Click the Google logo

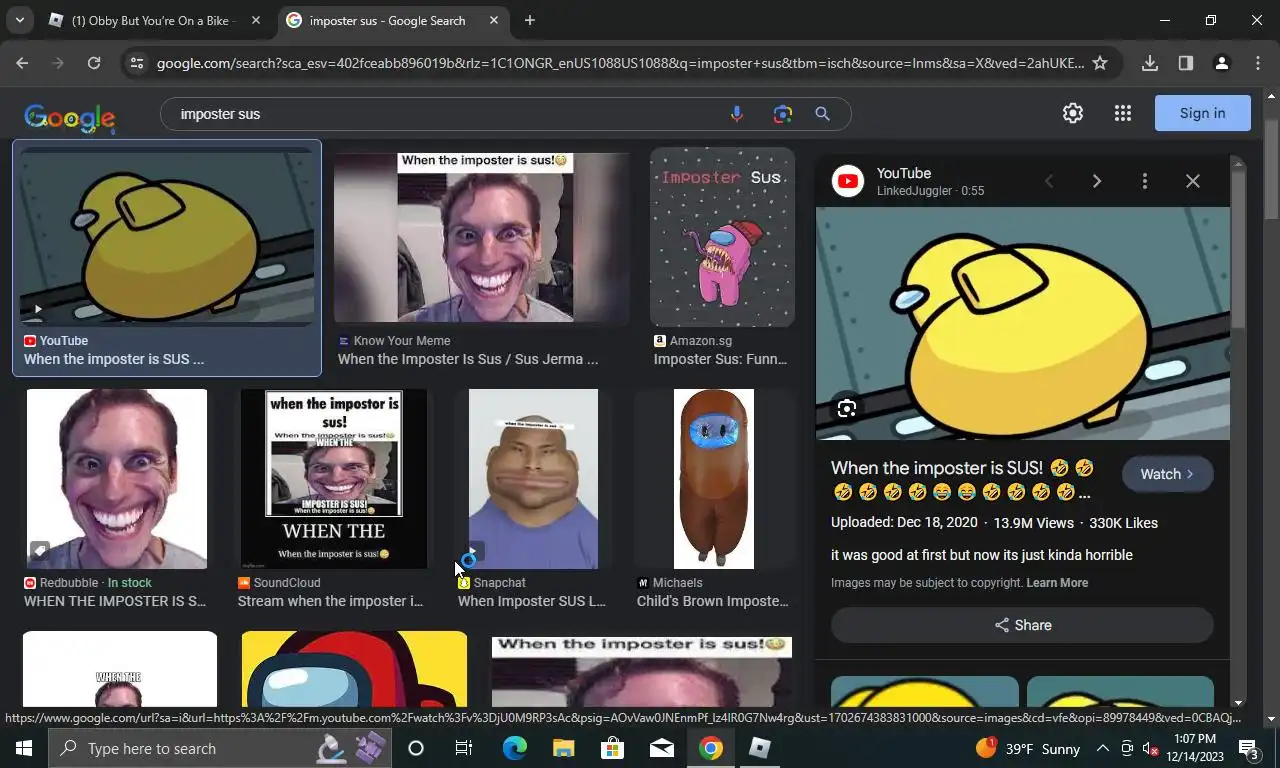tap(70, 118)
